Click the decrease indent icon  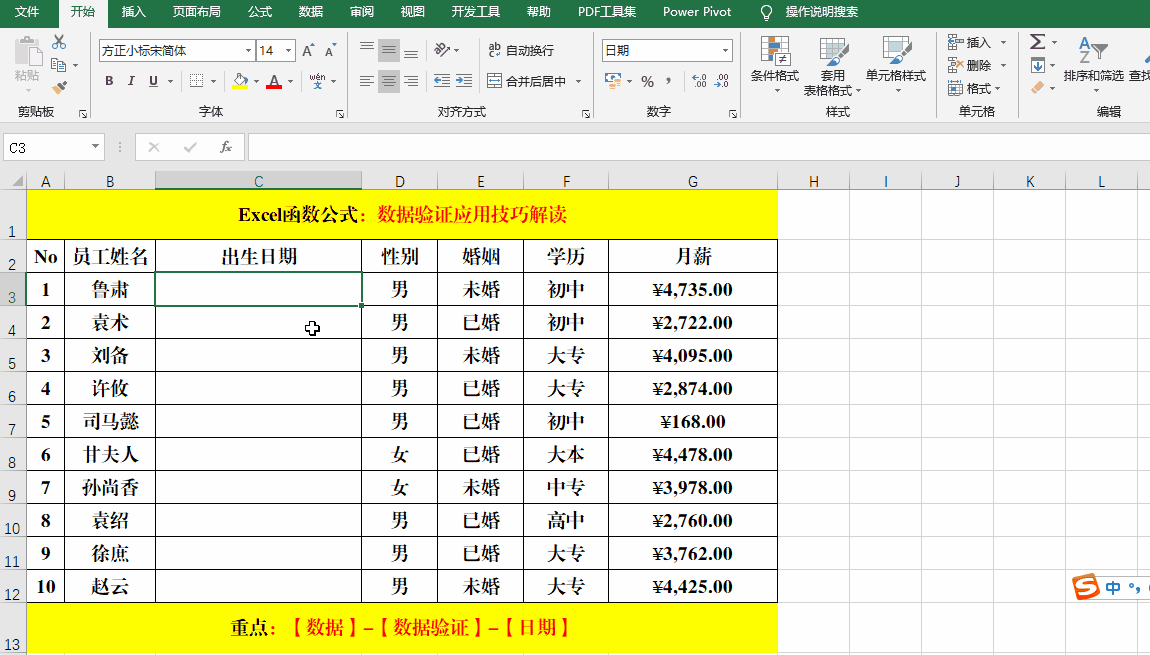[x=442, y=81]
